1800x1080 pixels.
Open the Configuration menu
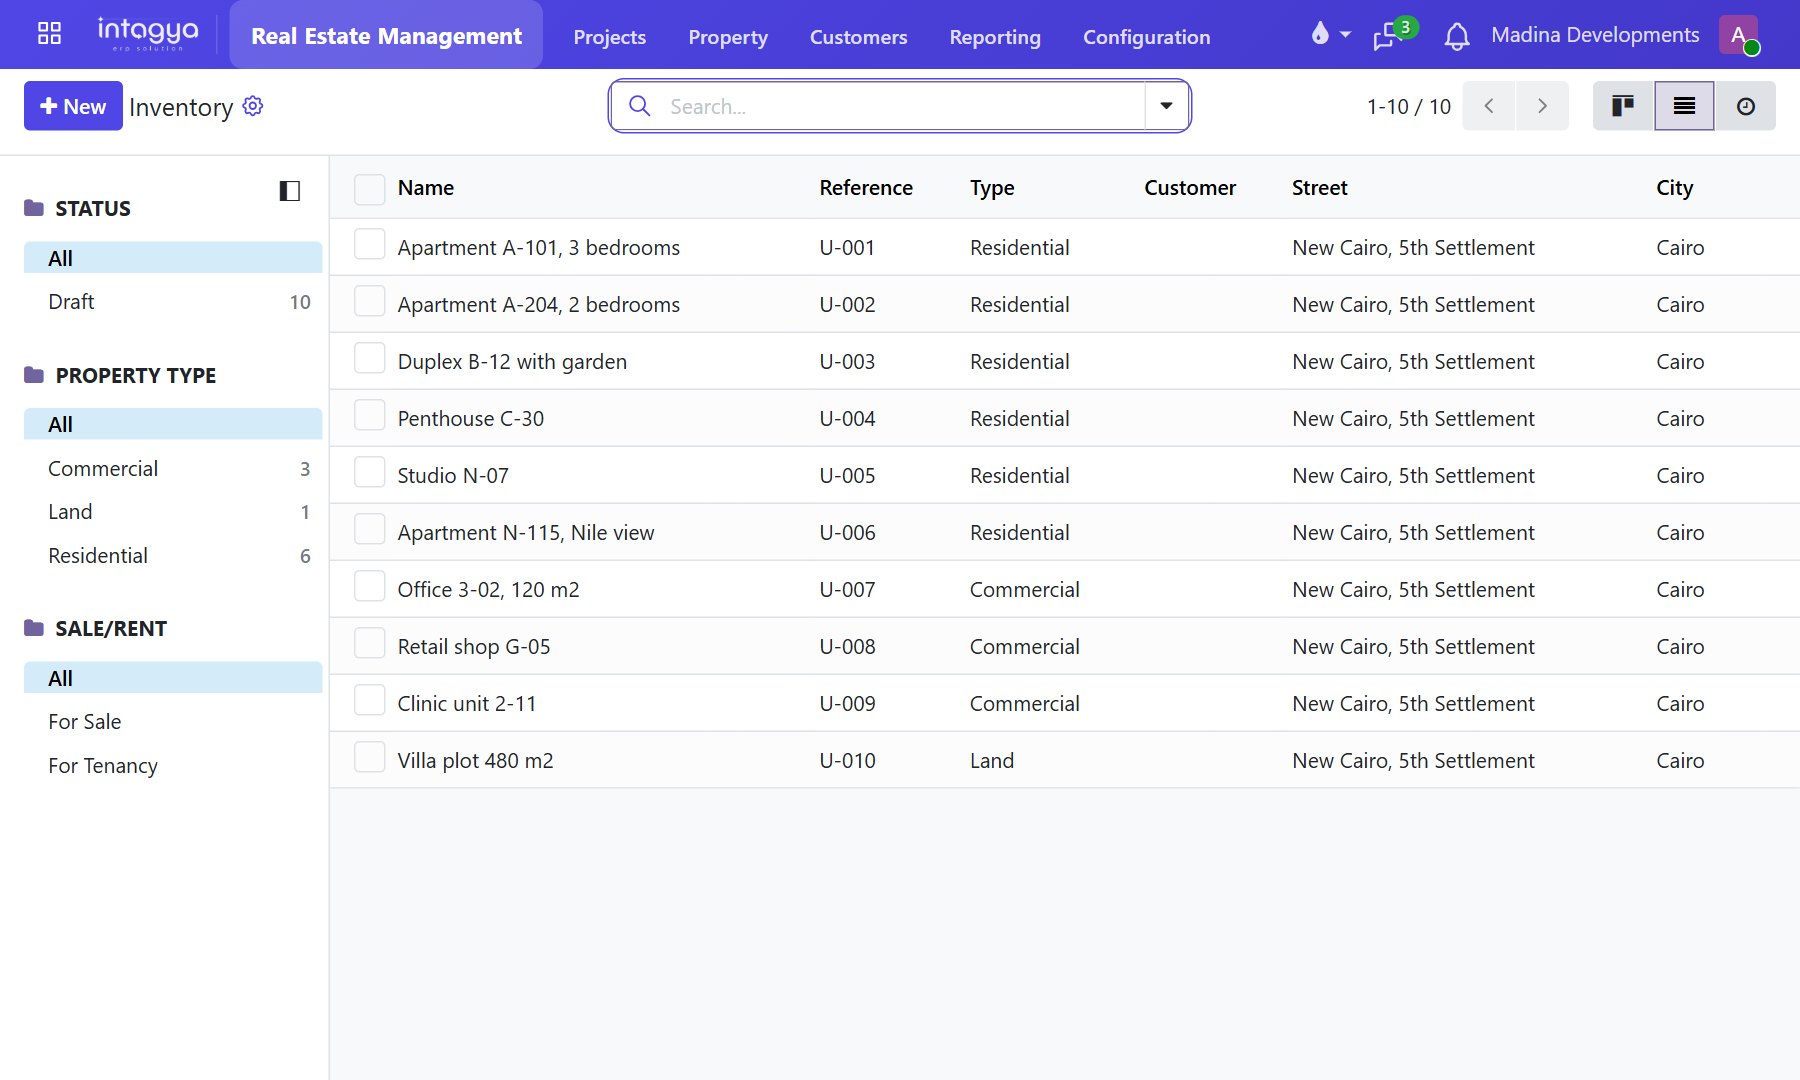[x=1147, y=37]
